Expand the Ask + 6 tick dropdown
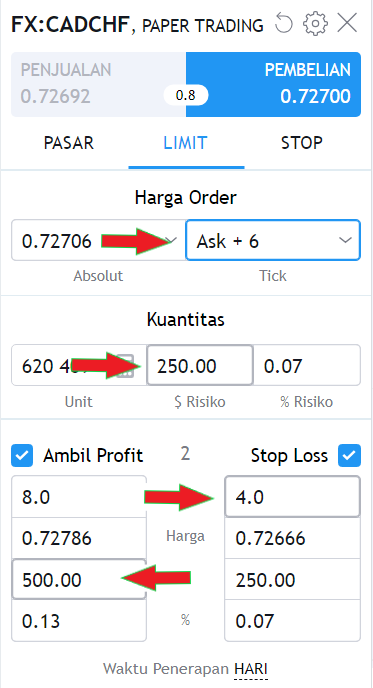 tap(345, 240)
